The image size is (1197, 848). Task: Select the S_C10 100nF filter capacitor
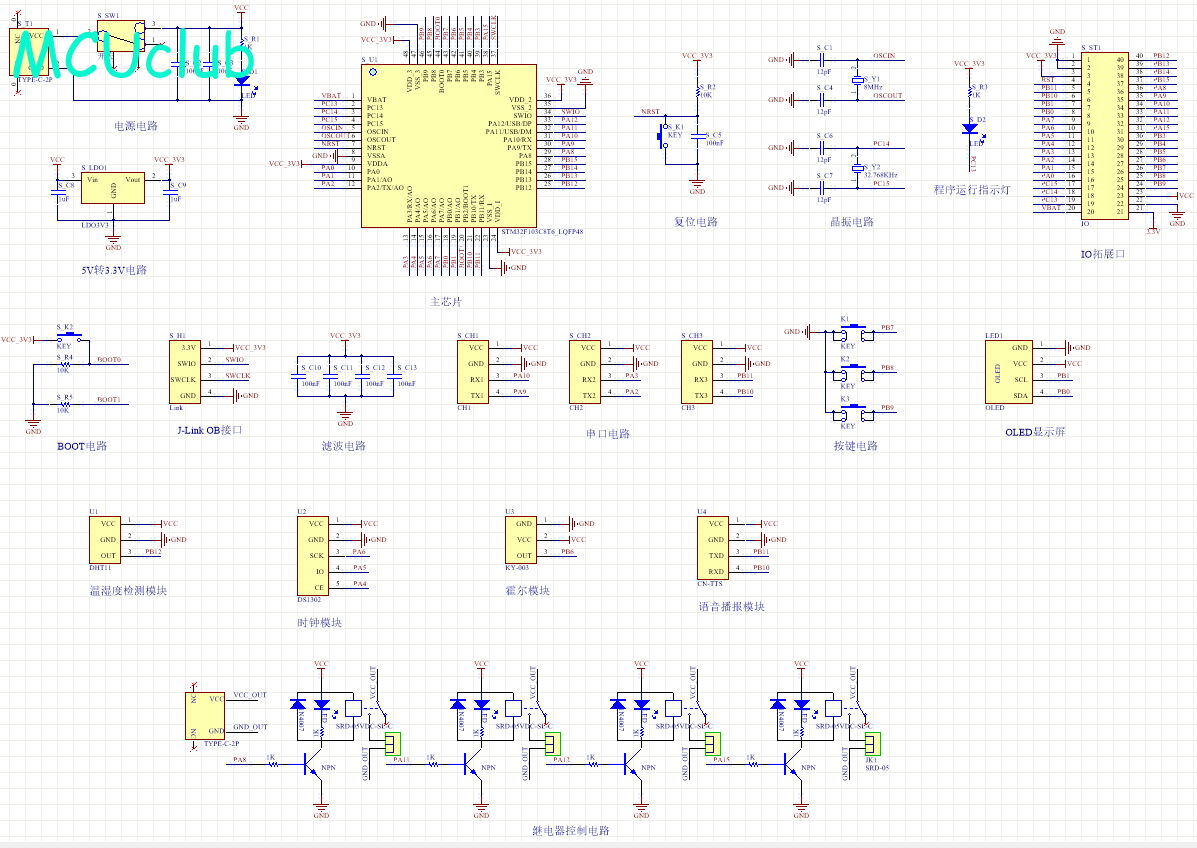298,376
